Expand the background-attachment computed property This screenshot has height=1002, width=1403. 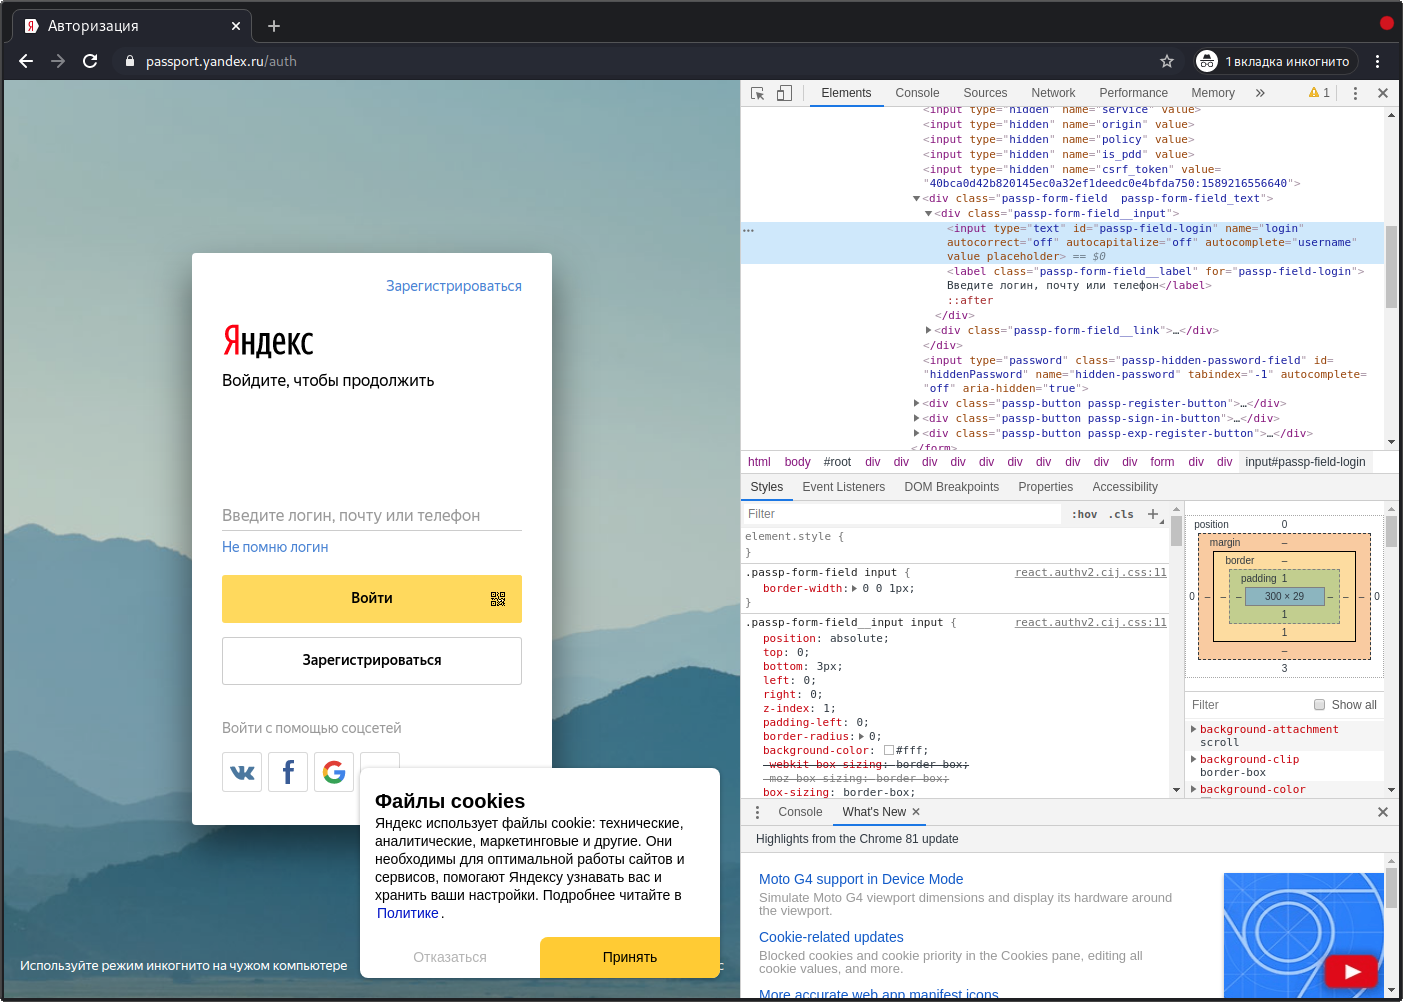pos(1194,729)
